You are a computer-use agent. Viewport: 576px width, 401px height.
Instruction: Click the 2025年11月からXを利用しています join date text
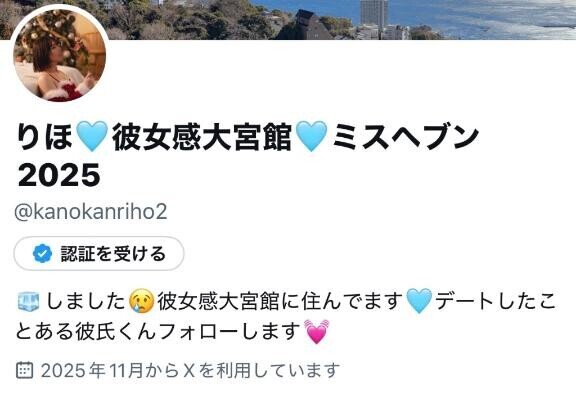point(190,370)
